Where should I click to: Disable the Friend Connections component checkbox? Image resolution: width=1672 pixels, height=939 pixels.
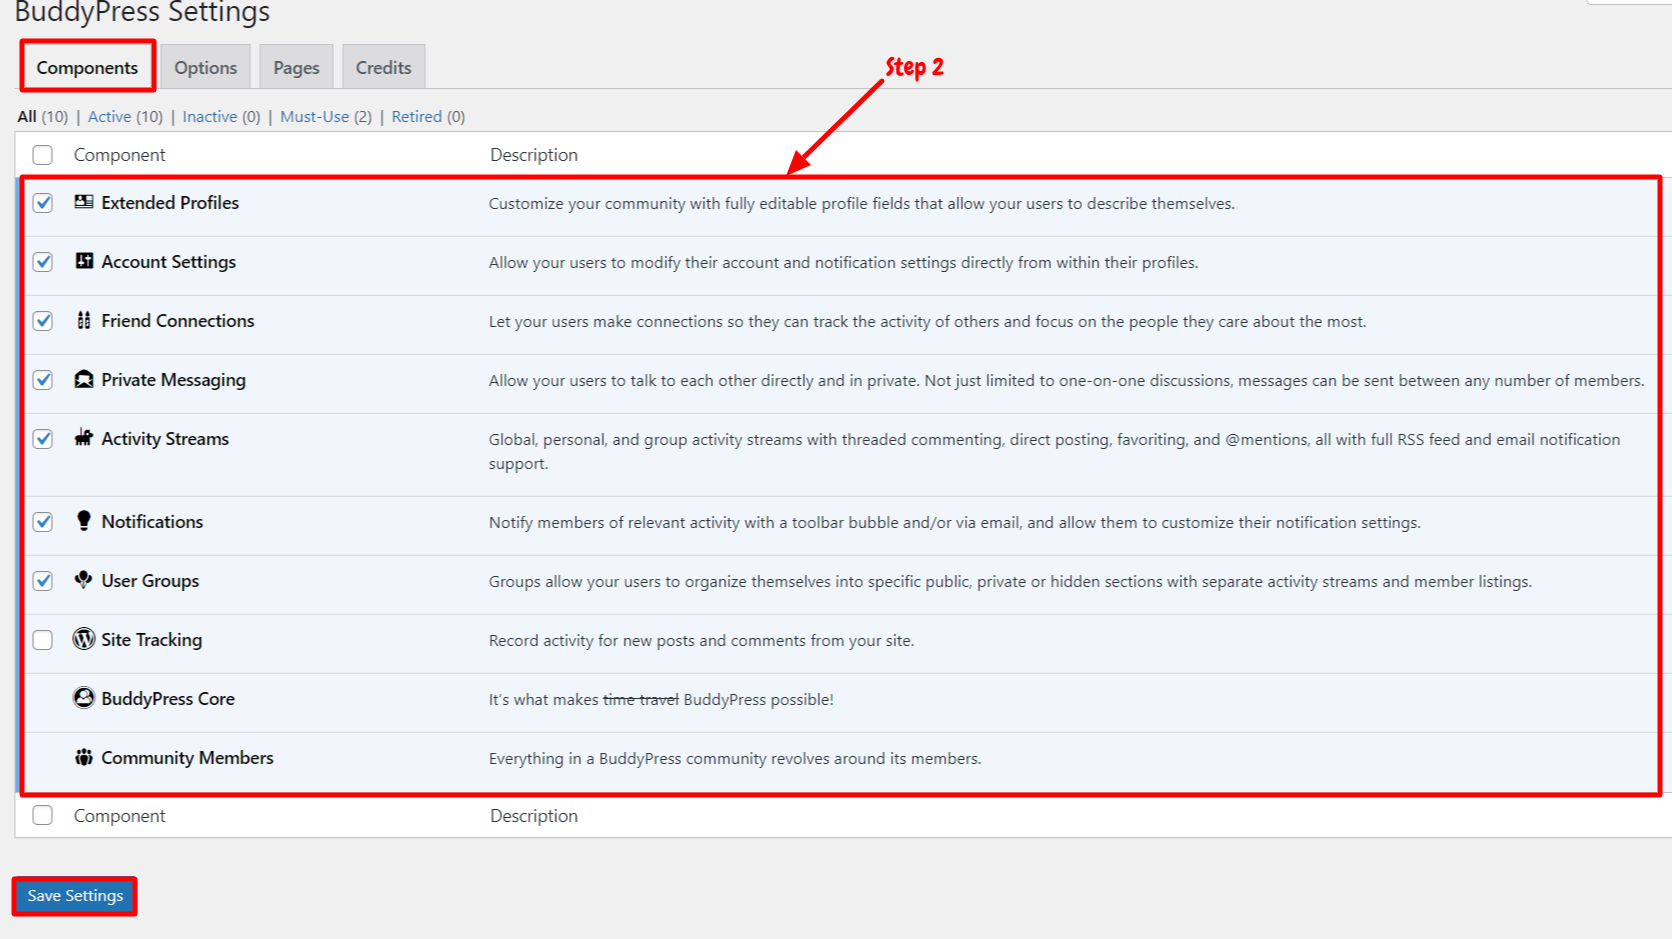tap(43, 321)
